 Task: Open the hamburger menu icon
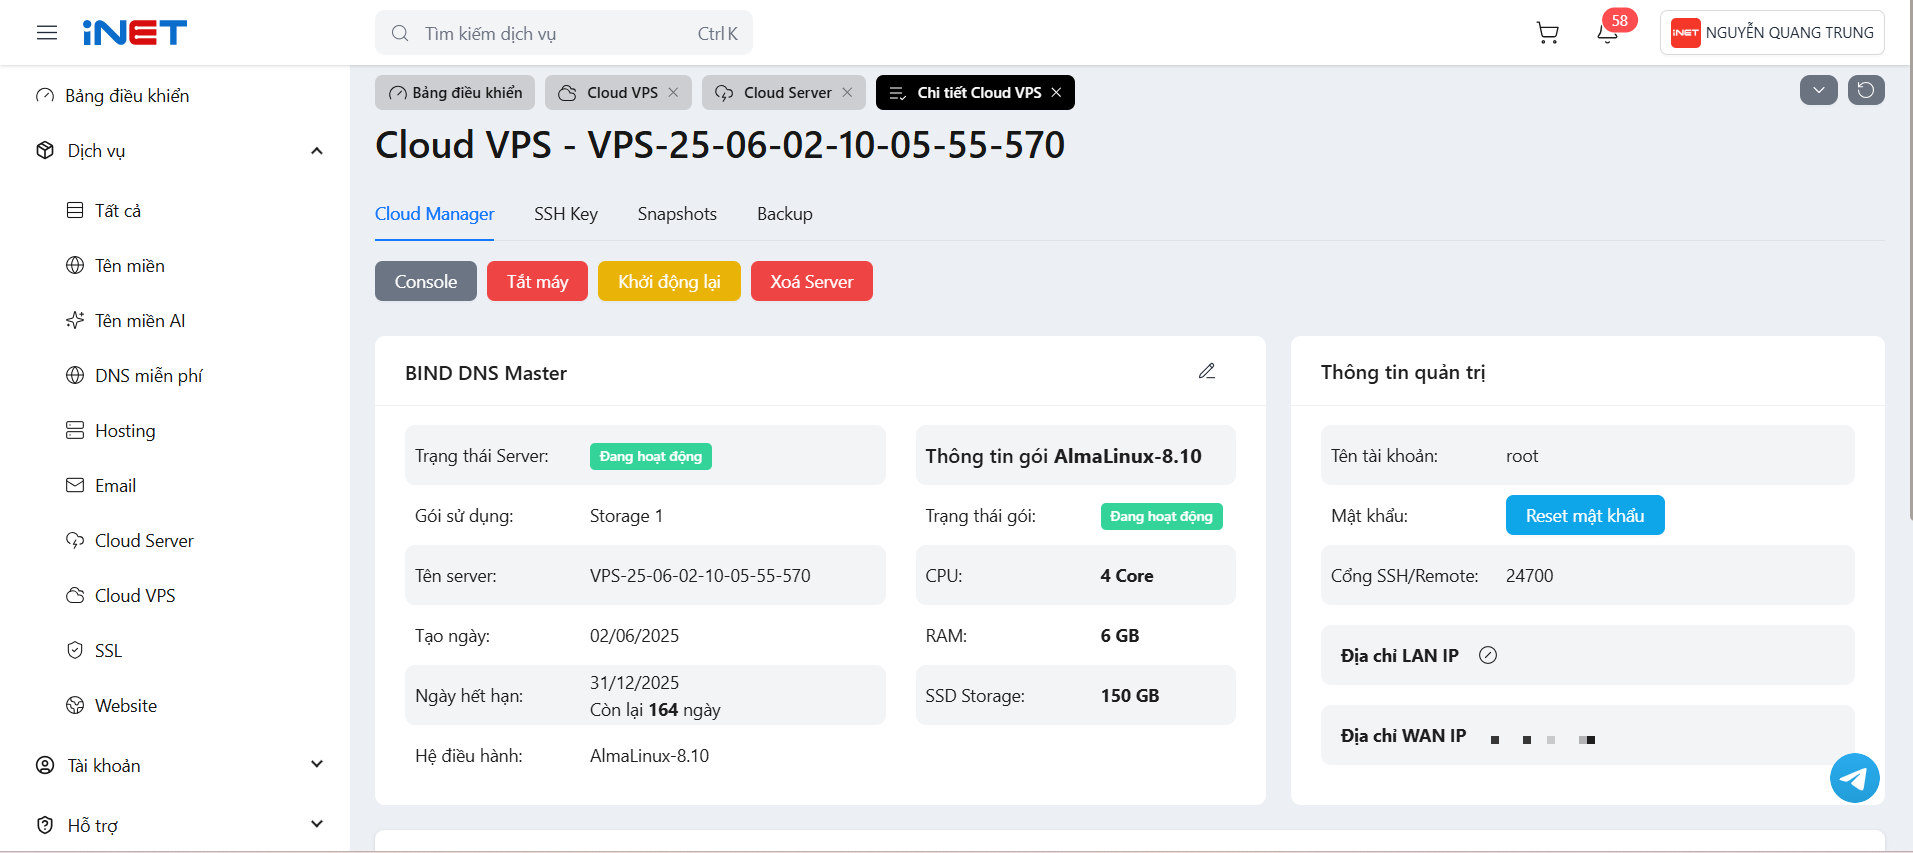pyautogui.click(x=47, y=33)
